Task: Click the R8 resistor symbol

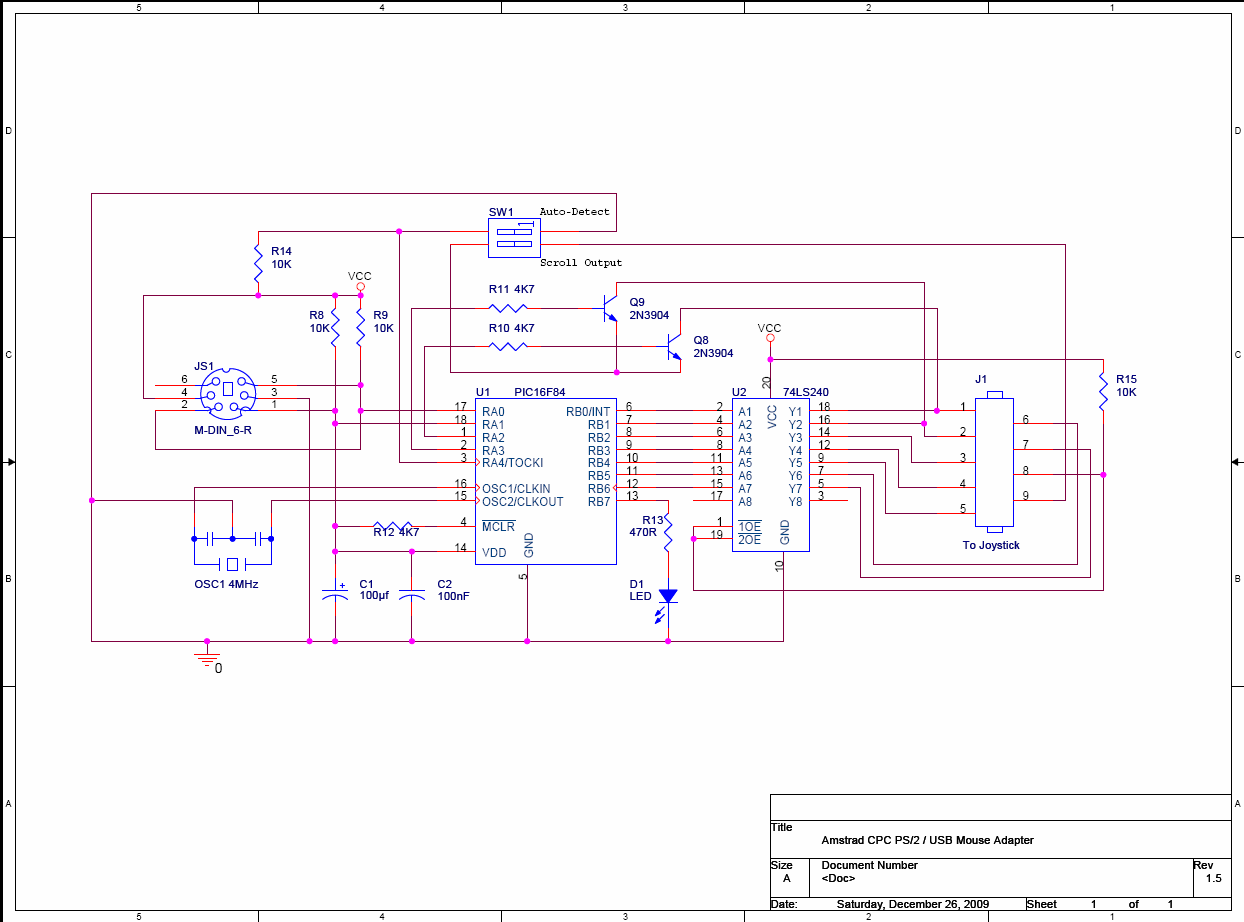Action: point(335,328)
